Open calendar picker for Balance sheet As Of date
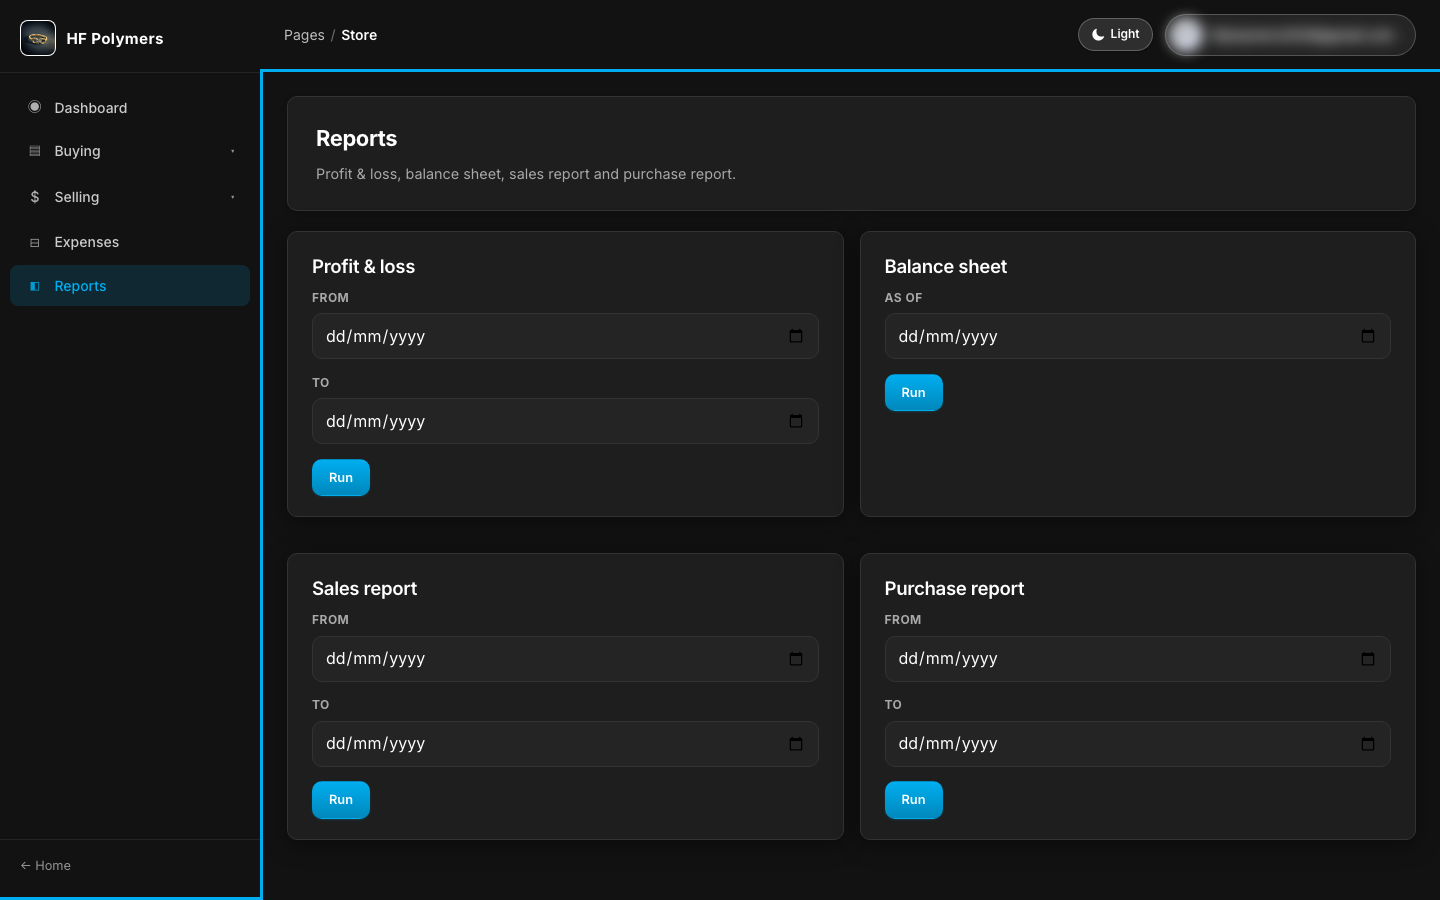The width and height of the screenshot is (1440, 900). (1368, 336)
